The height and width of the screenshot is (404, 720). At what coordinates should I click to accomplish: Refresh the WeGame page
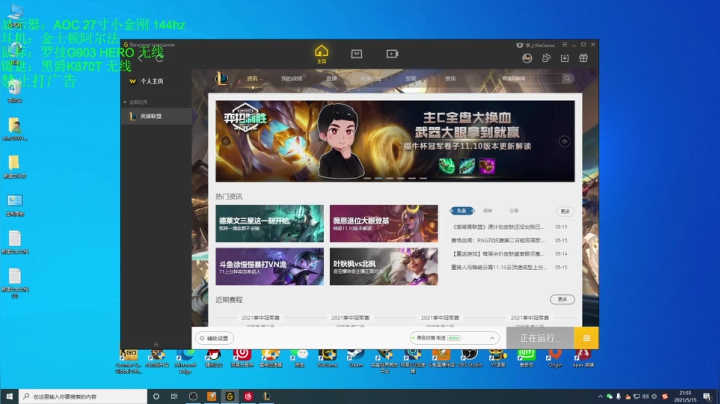159,59
